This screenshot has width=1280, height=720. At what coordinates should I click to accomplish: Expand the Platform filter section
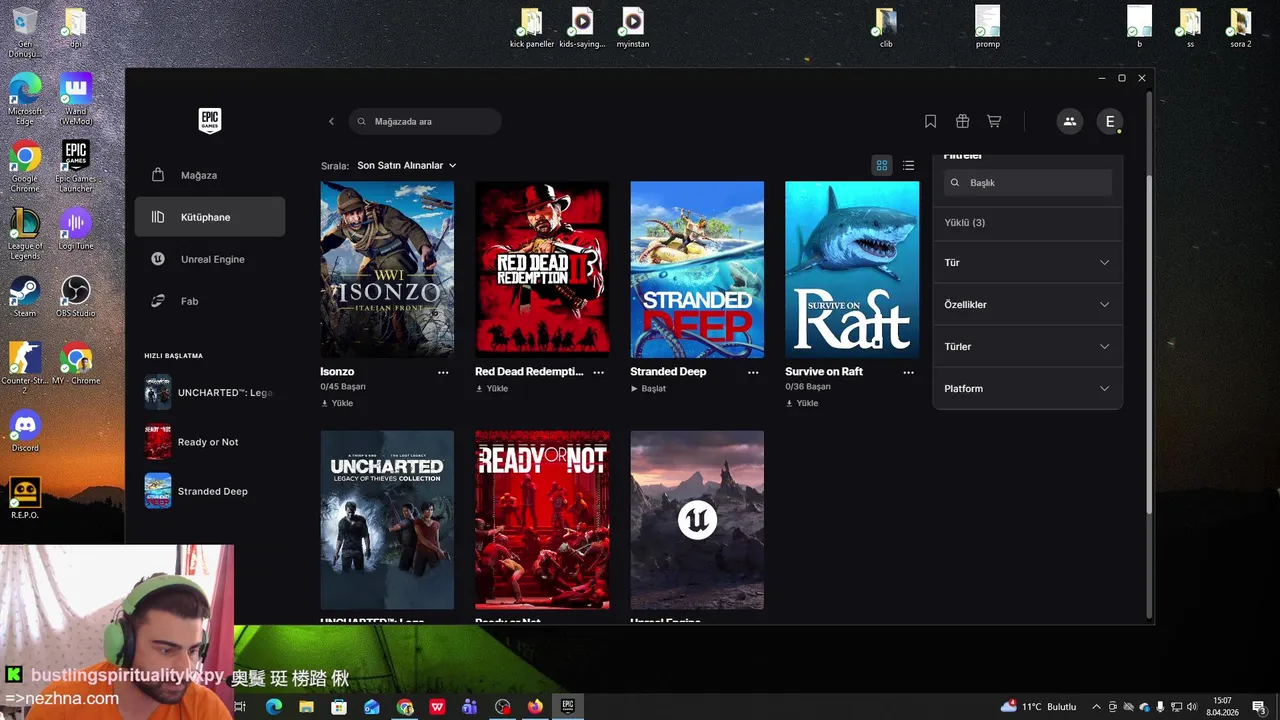click(x=1027, y=388)
